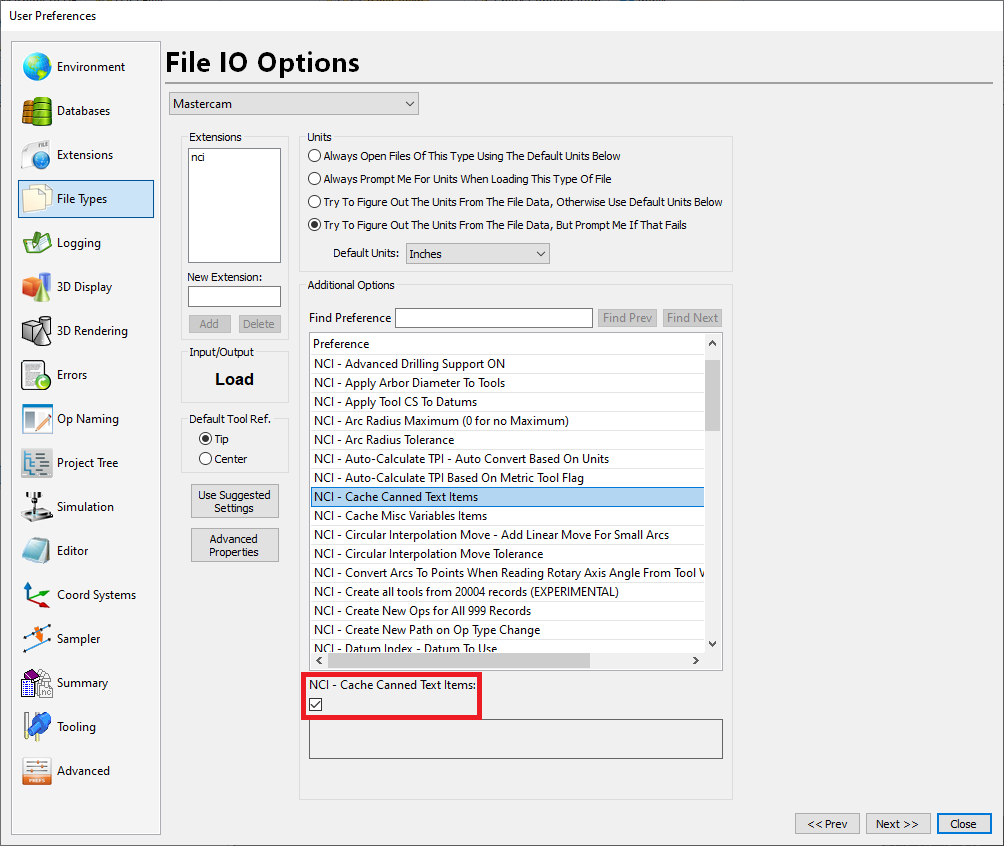The height and width of the screenshot is (846, 1004).
Task: Select 'Auto-Calculate TPI Based On Metric Tool Flag' row
Action: coord(507,478)
